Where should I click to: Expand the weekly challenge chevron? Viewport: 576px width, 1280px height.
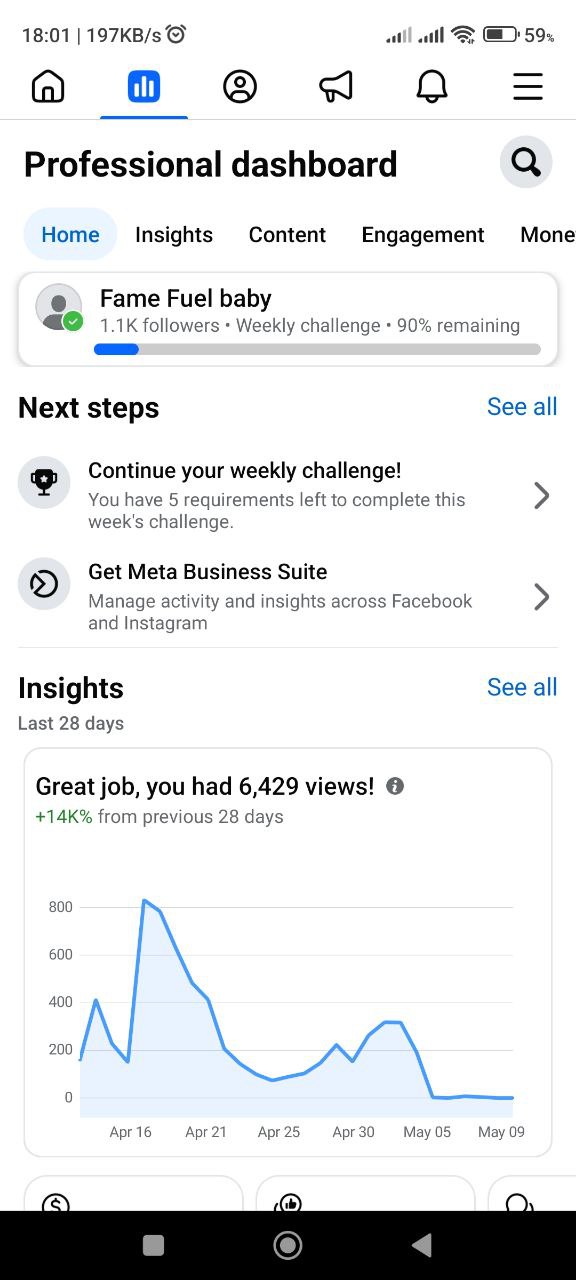tap(541, 495)
